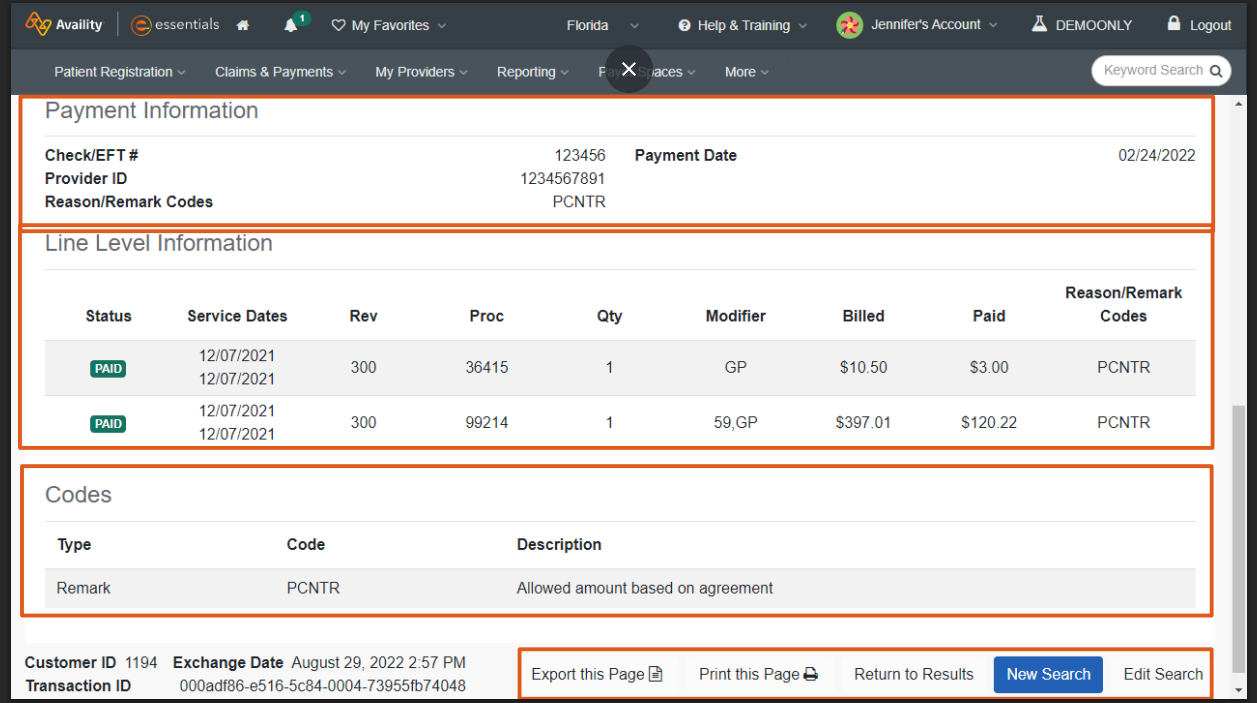This screenshot has height=703, width=1257.
Task: Click the Print this Page printer icon
Action: tap(811, 674)
